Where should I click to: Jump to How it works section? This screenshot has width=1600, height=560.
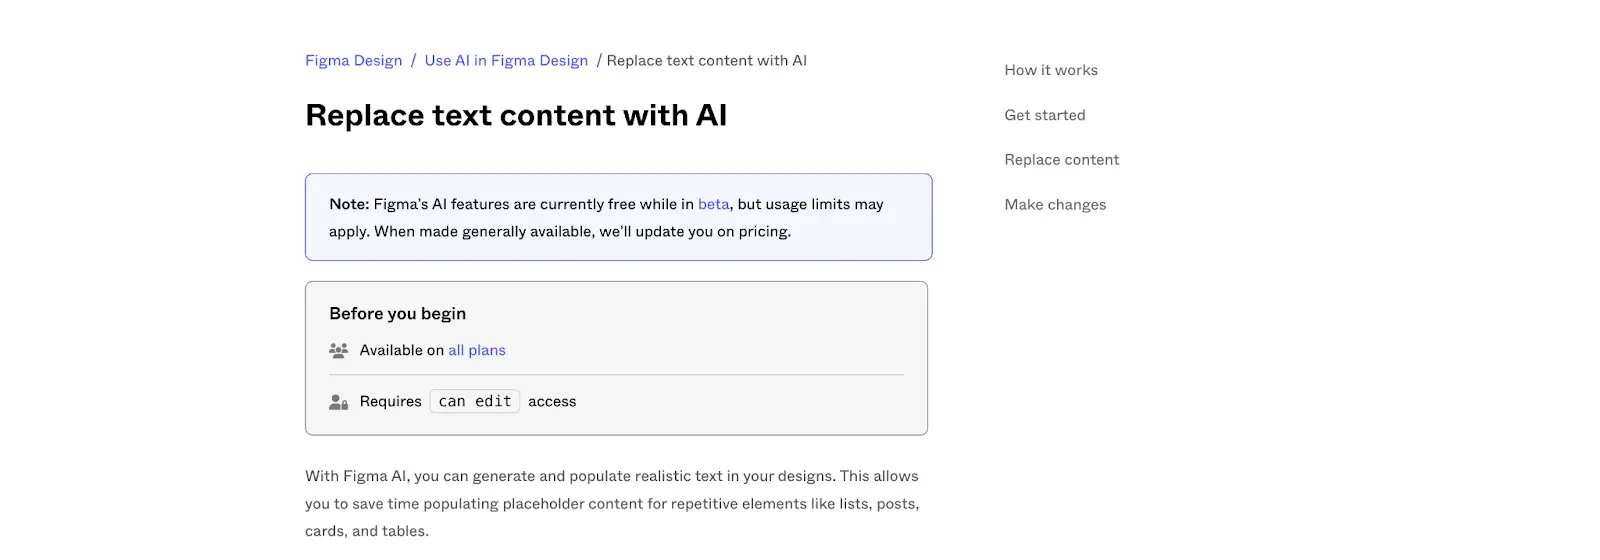click(x=1051, y=70)
